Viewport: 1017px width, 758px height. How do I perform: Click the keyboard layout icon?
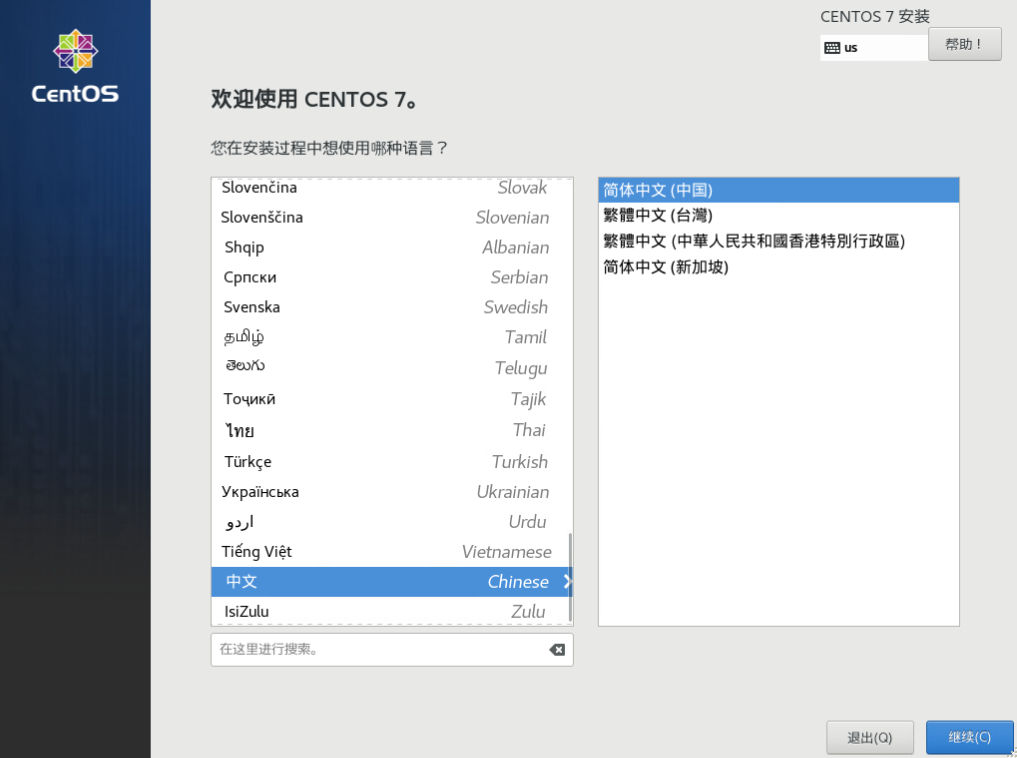pos(831,47)
